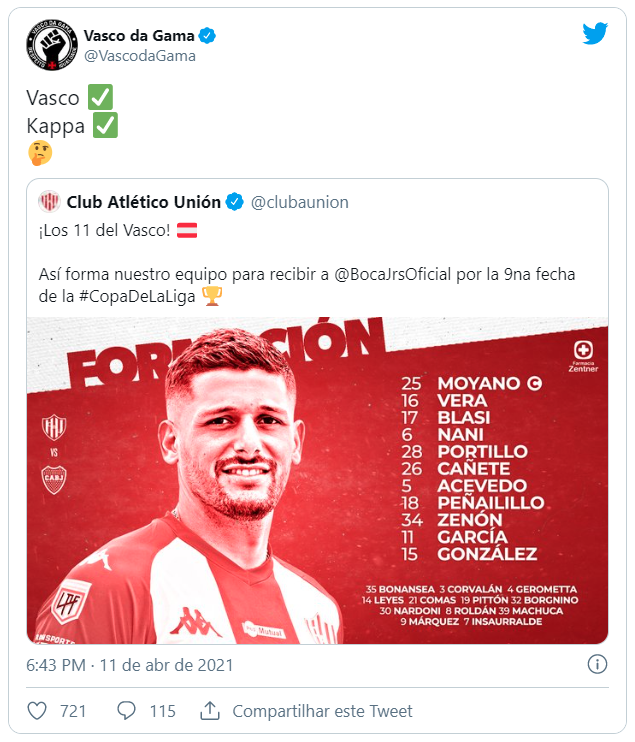Open tweet info circle icon
635x742 pixels.
[x=597, y=664]
